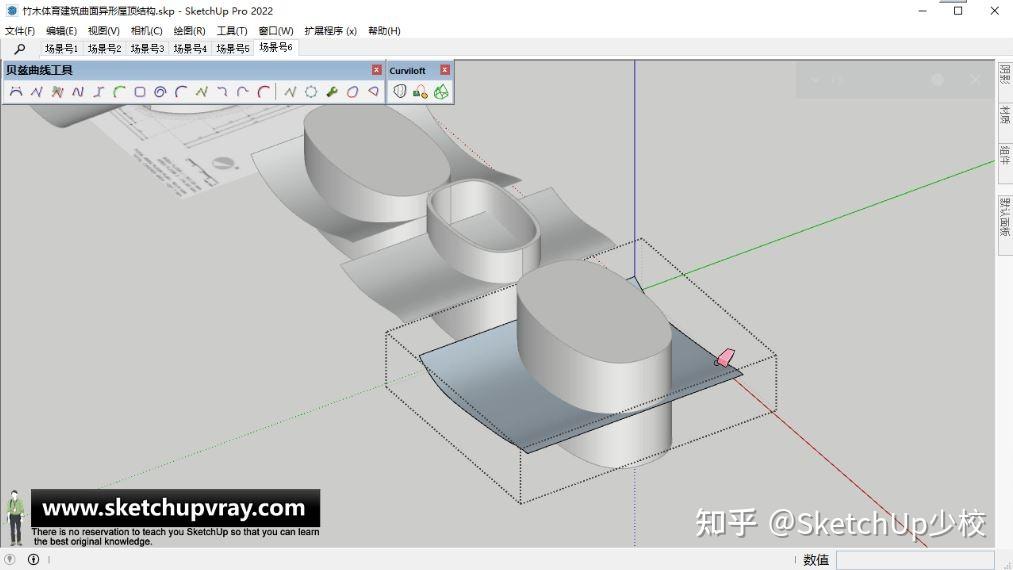Click the 数值 measurements input box
This screenshot has height=570, width=1013.
point(915,560)
